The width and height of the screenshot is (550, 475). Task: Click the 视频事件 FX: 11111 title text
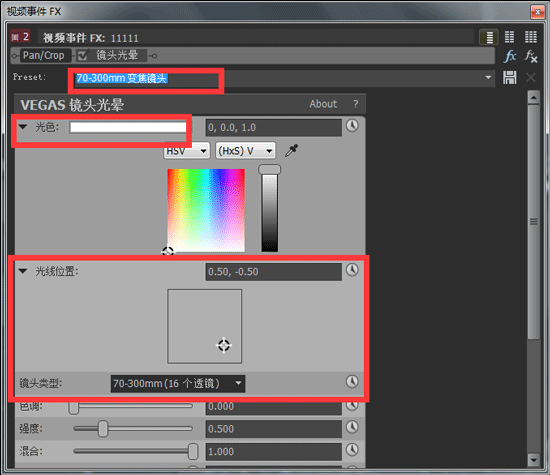pyautogui.click(x=90, y=38)
